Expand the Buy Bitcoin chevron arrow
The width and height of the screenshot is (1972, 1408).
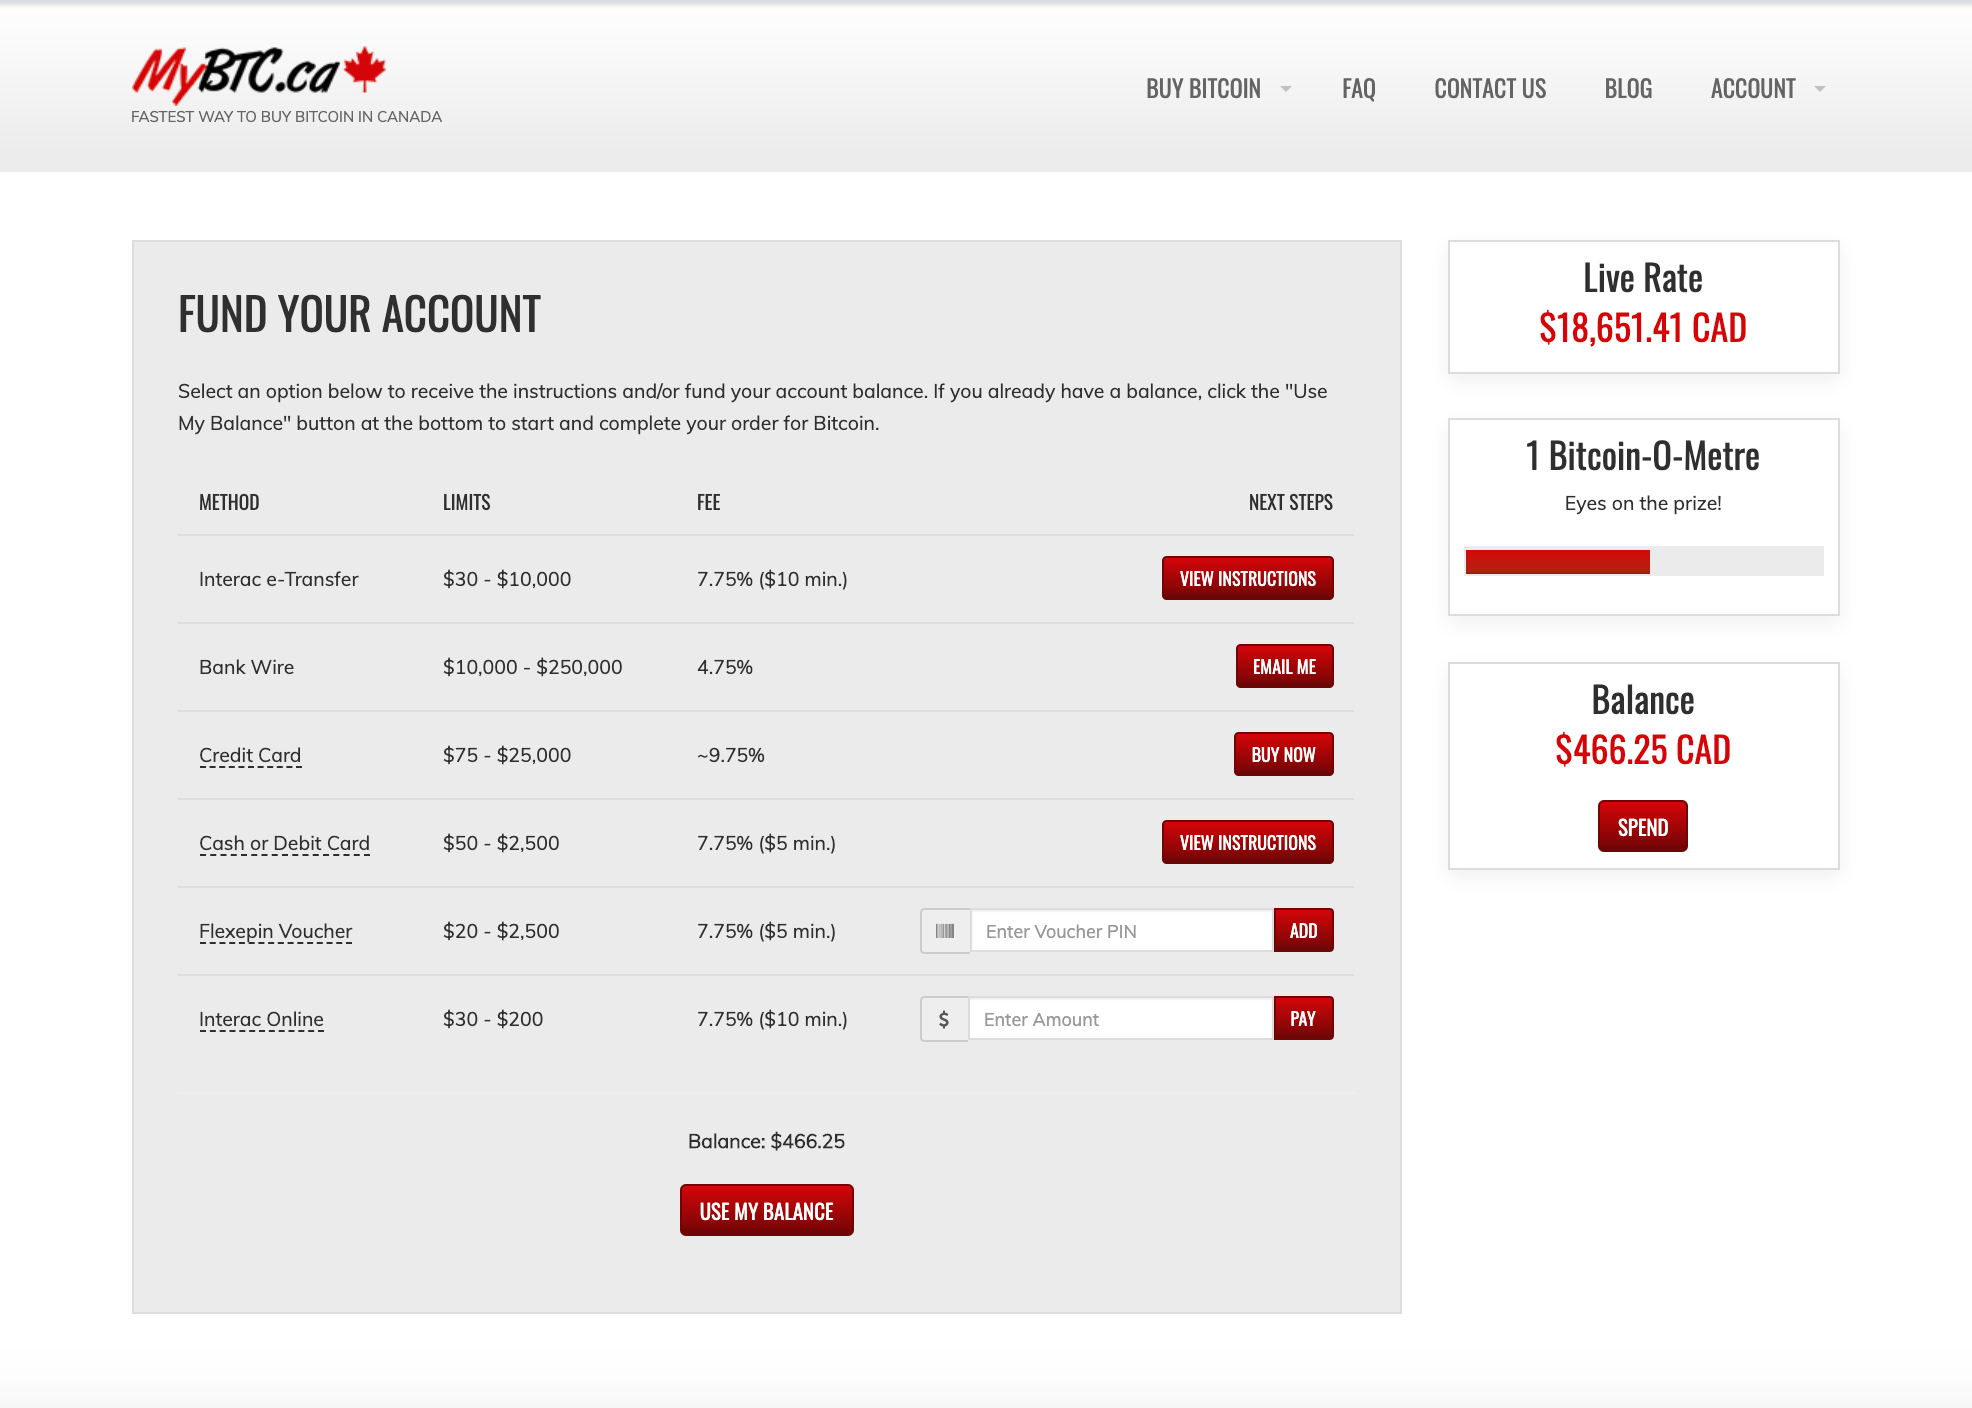(x=1285, y=88)
